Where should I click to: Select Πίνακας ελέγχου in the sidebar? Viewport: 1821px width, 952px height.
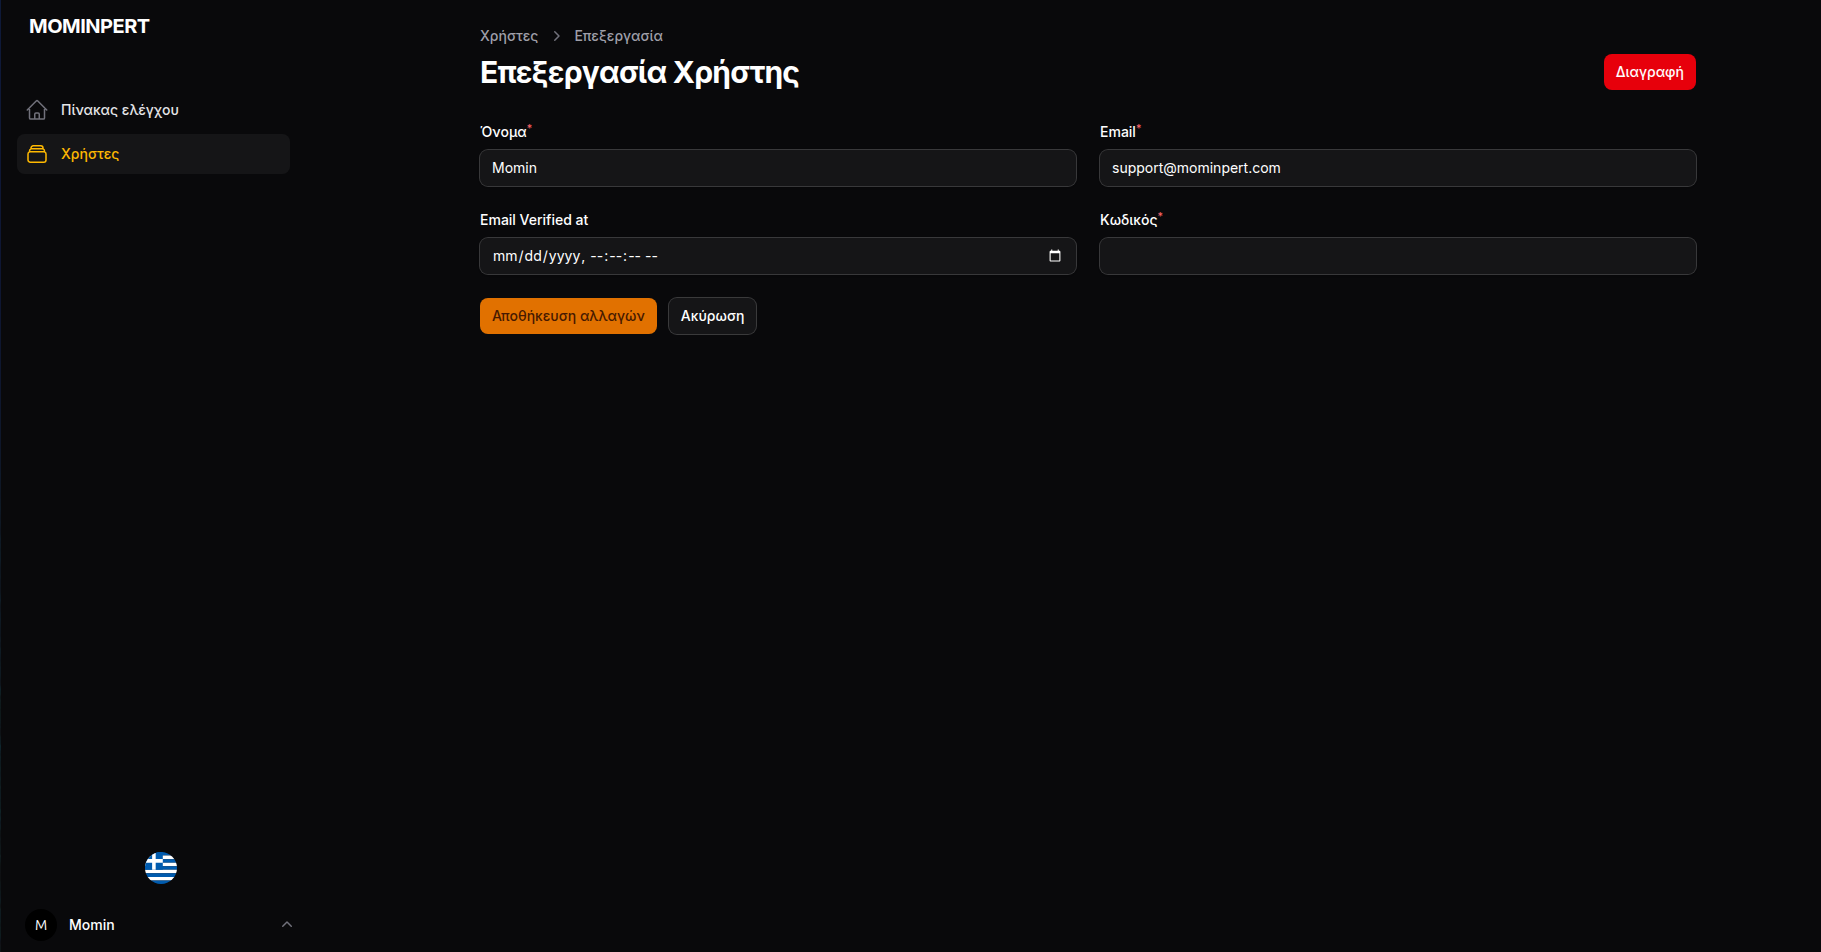(x=120, y=110)
